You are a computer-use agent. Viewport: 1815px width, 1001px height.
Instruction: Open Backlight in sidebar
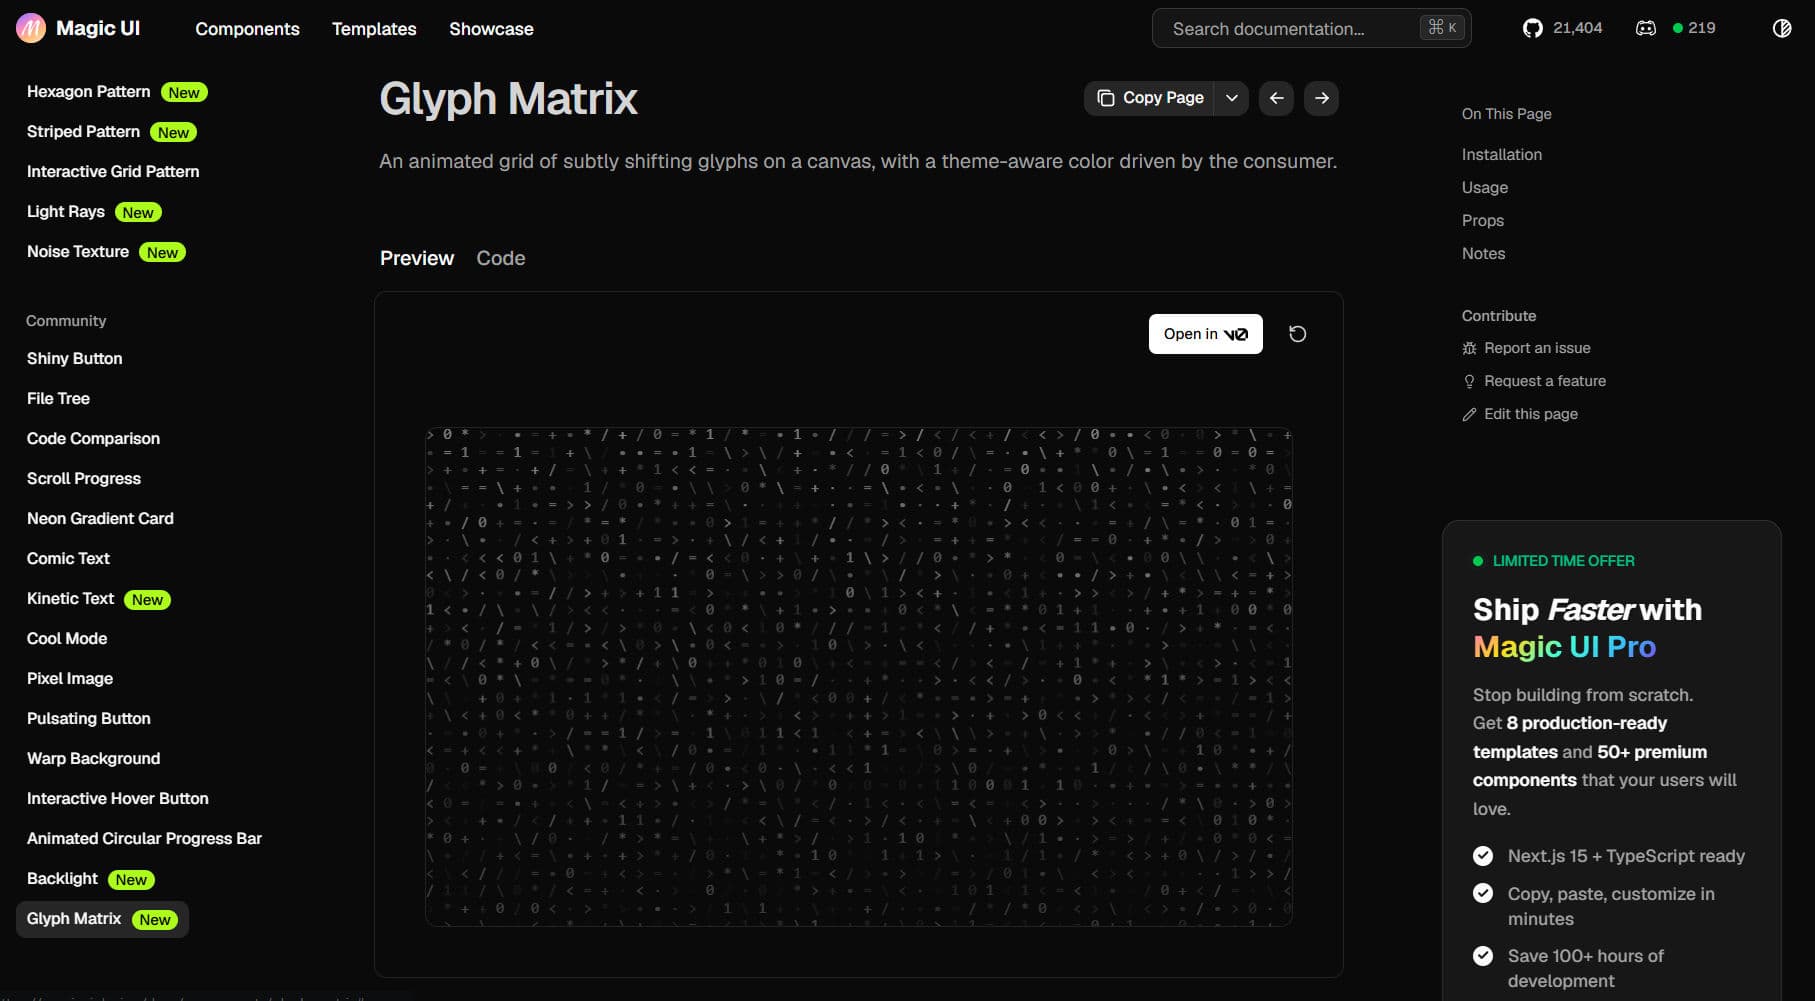coord(62,878)
